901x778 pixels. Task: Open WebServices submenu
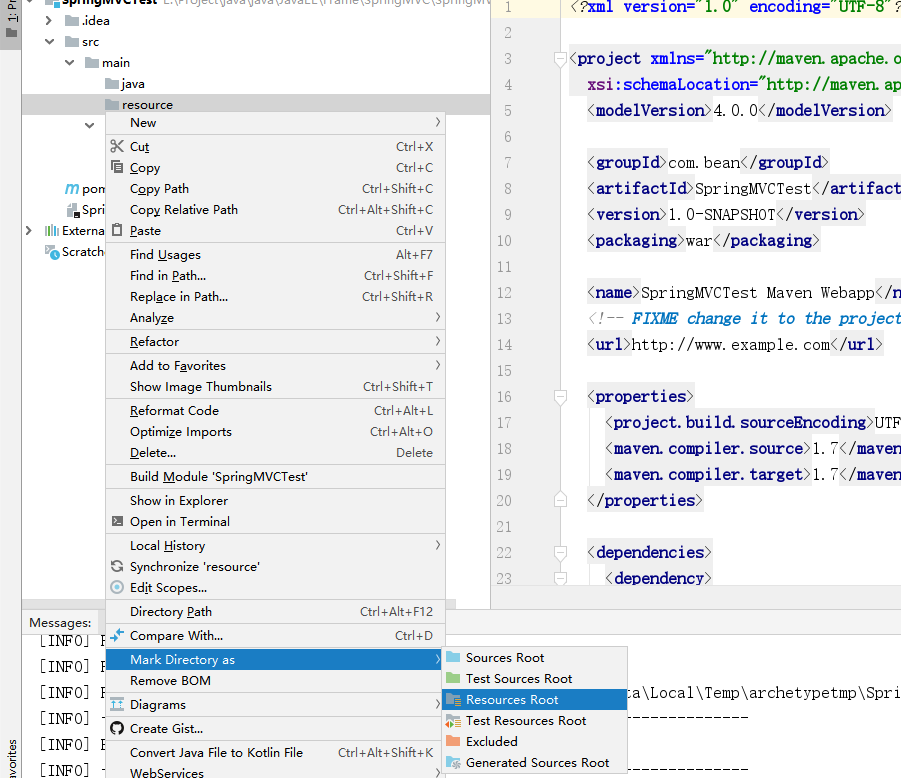275,772
